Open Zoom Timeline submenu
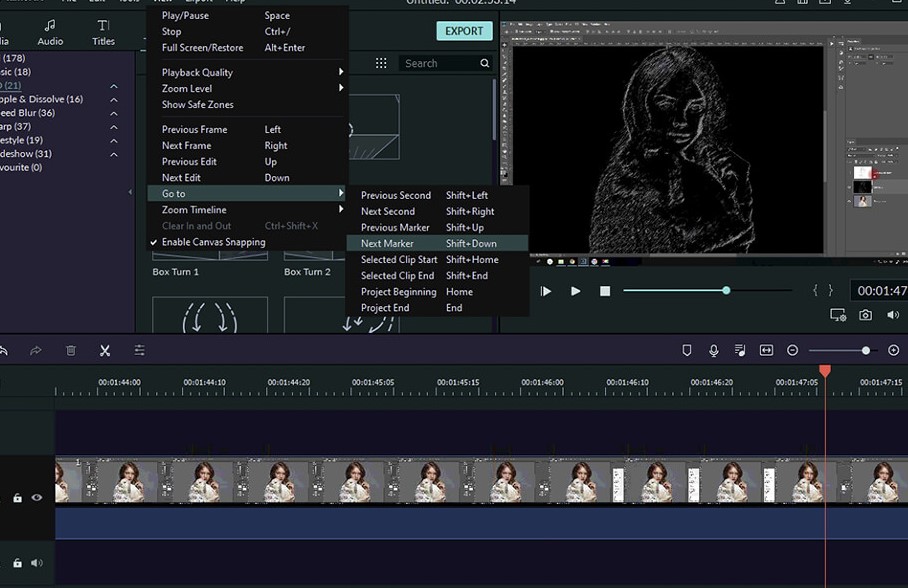This screenshot has height=588, width=908. [x=247, y=210]
